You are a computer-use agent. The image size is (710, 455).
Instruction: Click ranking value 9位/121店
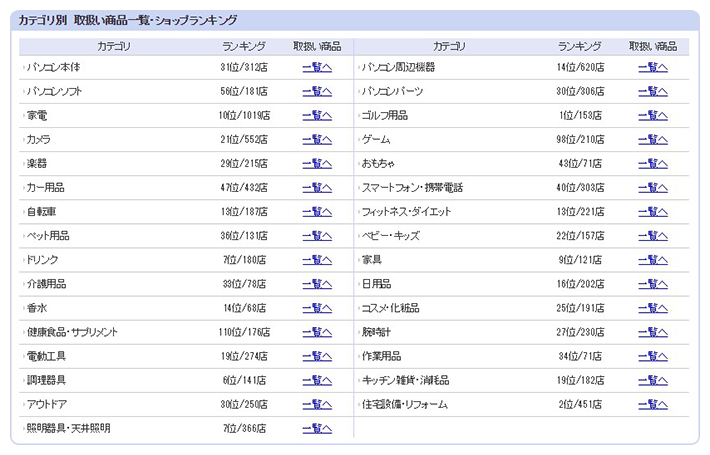580,260
